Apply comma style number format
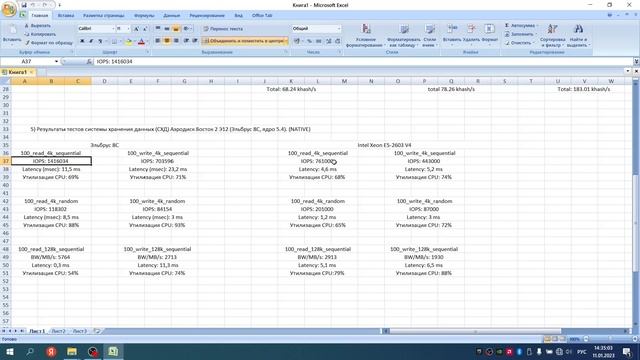This screenshot has height=360, width=640. click(318, 41)
